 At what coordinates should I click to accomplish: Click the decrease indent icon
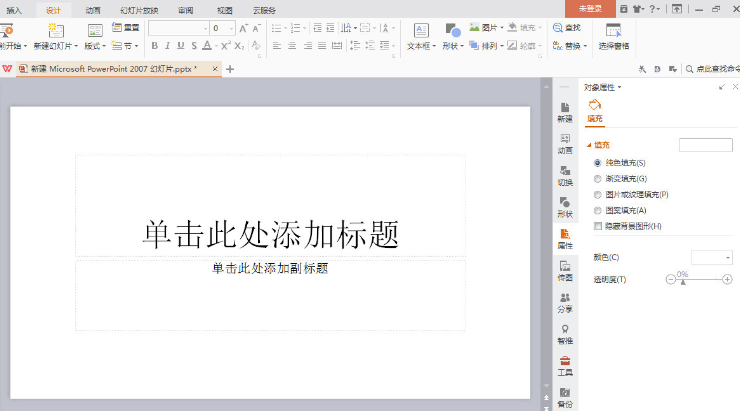[x=318, y=28]
